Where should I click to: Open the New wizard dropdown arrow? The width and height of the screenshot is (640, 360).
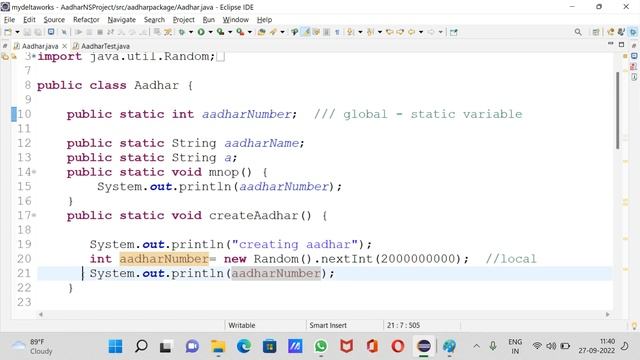17,32
